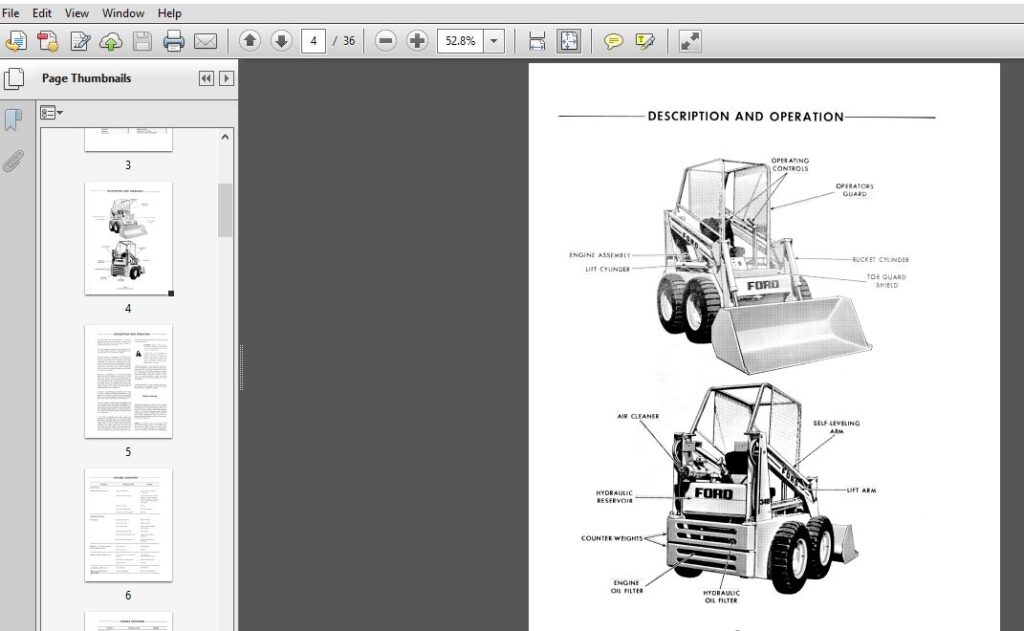This screenshot has width=1024, height=631.
Task: Select page 4 thumbnail
Action: point(128,238)
